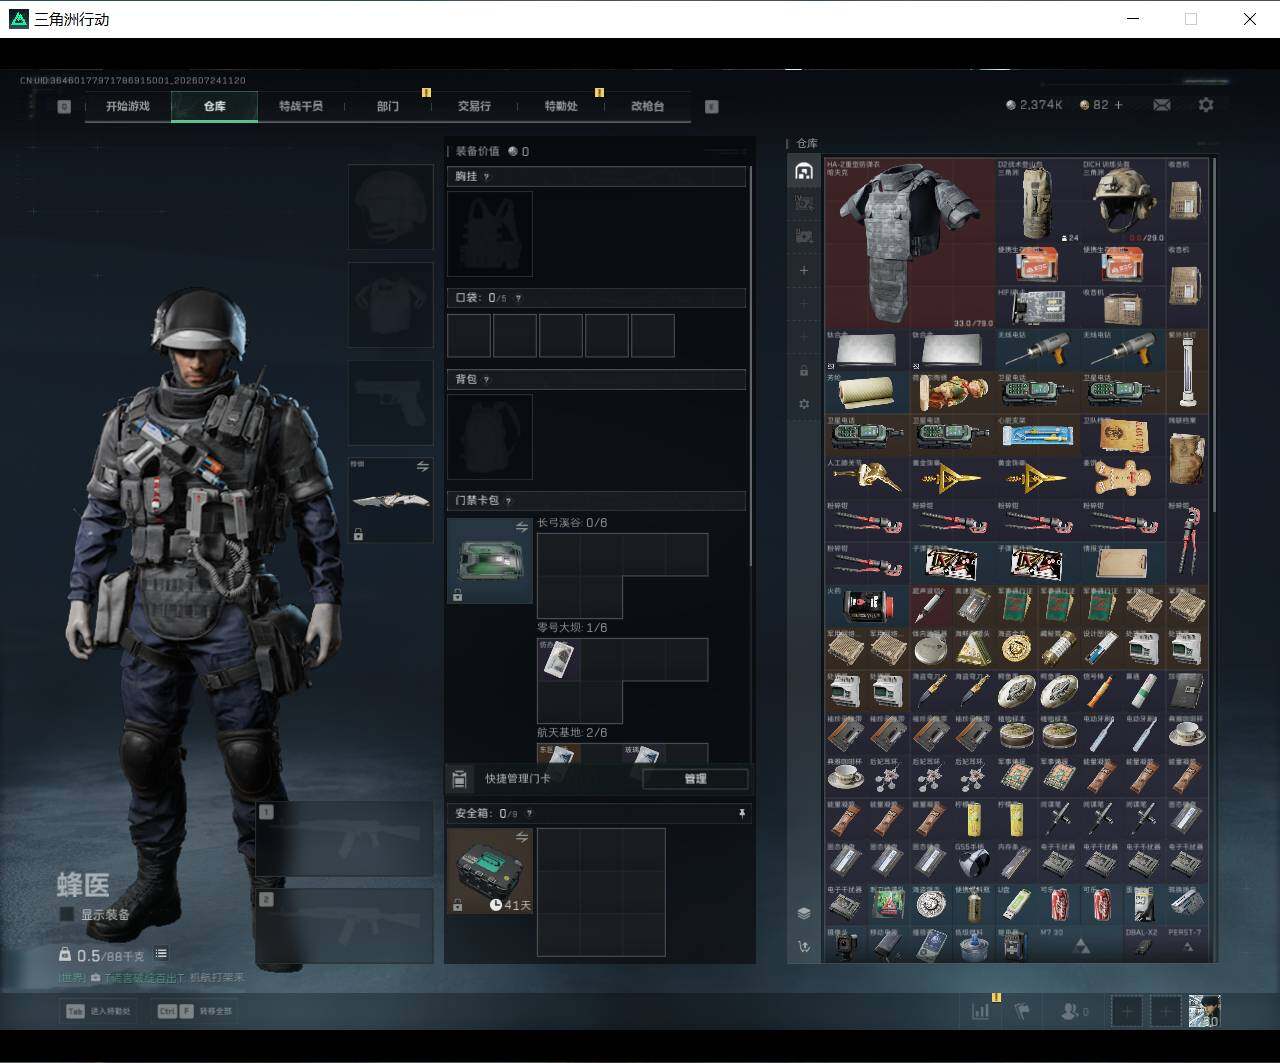Click the player avatar in the bottom bar
The height and width of the screenshot is (1063, 1280).
[1204, 1011]
